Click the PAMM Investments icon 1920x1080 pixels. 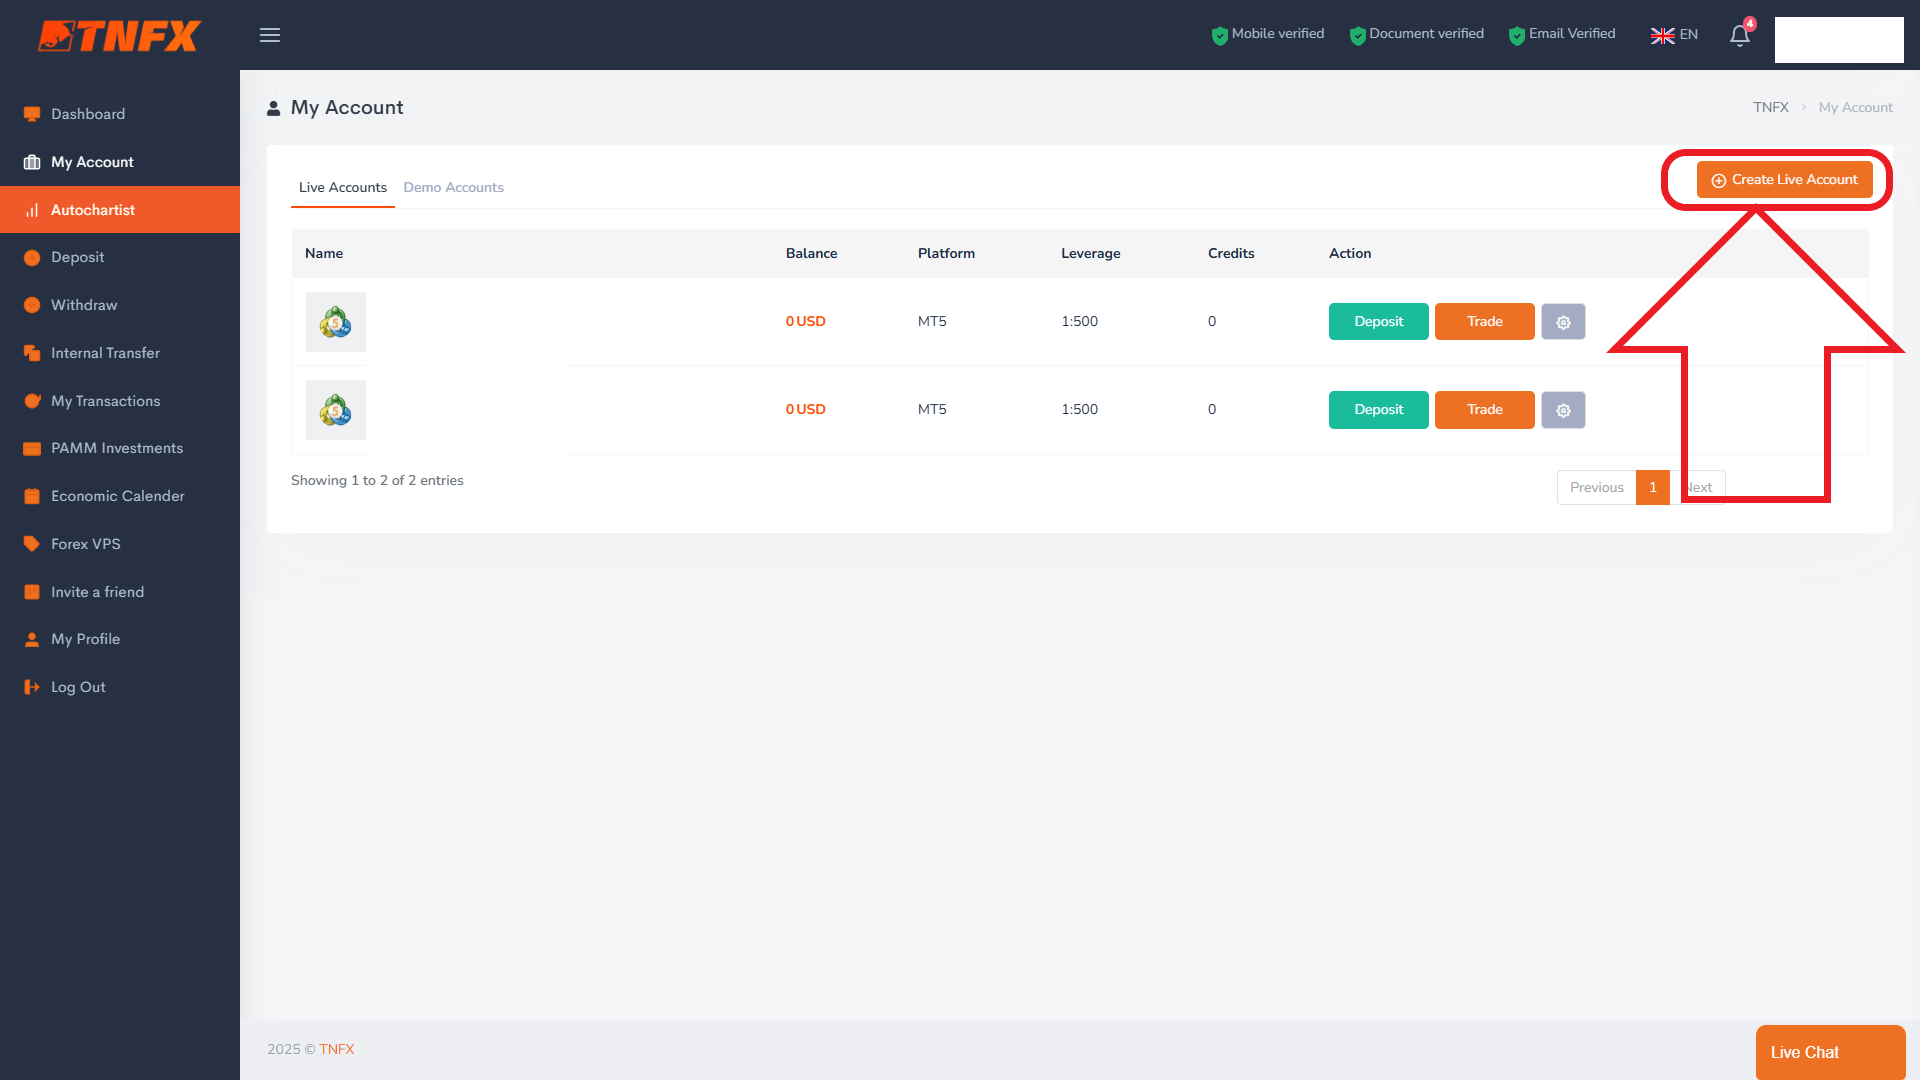click(x=32, y=449)
